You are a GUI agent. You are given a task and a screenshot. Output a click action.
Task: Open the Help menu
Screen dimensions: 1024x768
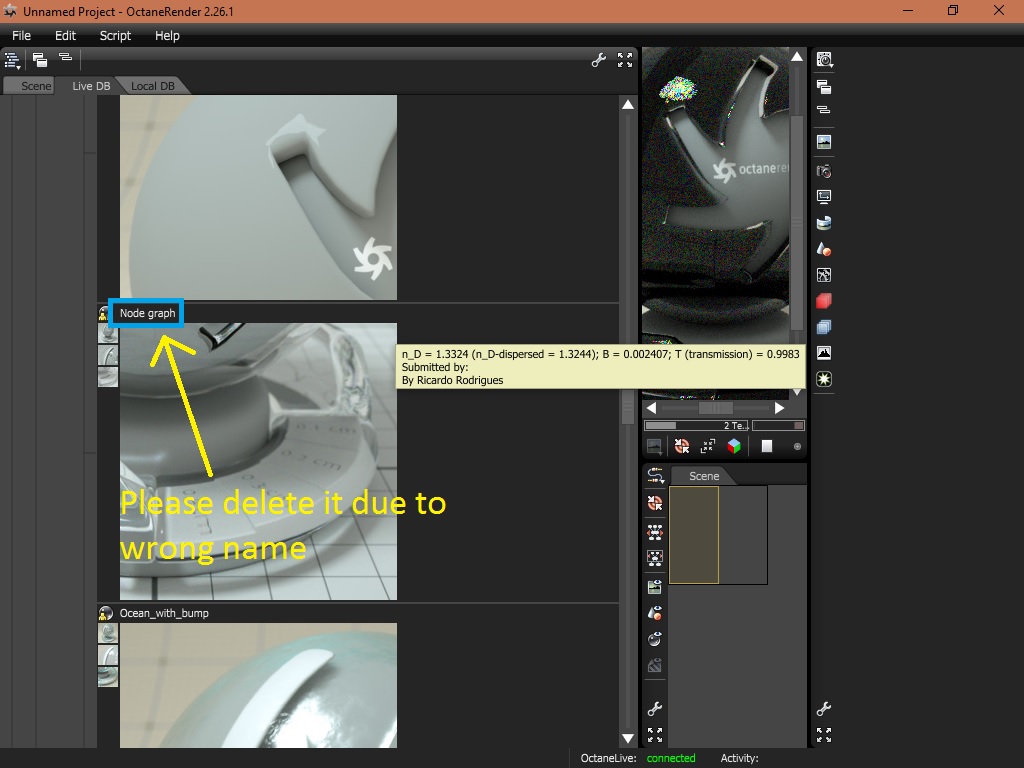click(167, 36)
